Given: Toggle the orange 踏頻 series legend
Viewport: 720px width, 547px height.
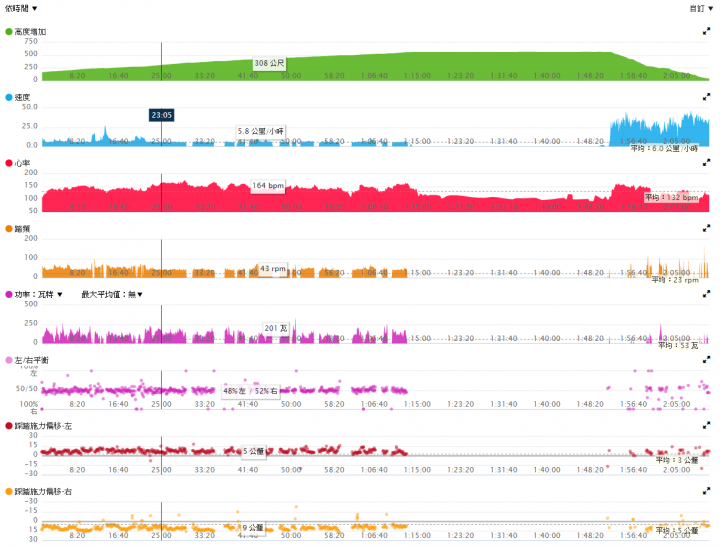Looking at the screenshot, I should tap(17, 229).
